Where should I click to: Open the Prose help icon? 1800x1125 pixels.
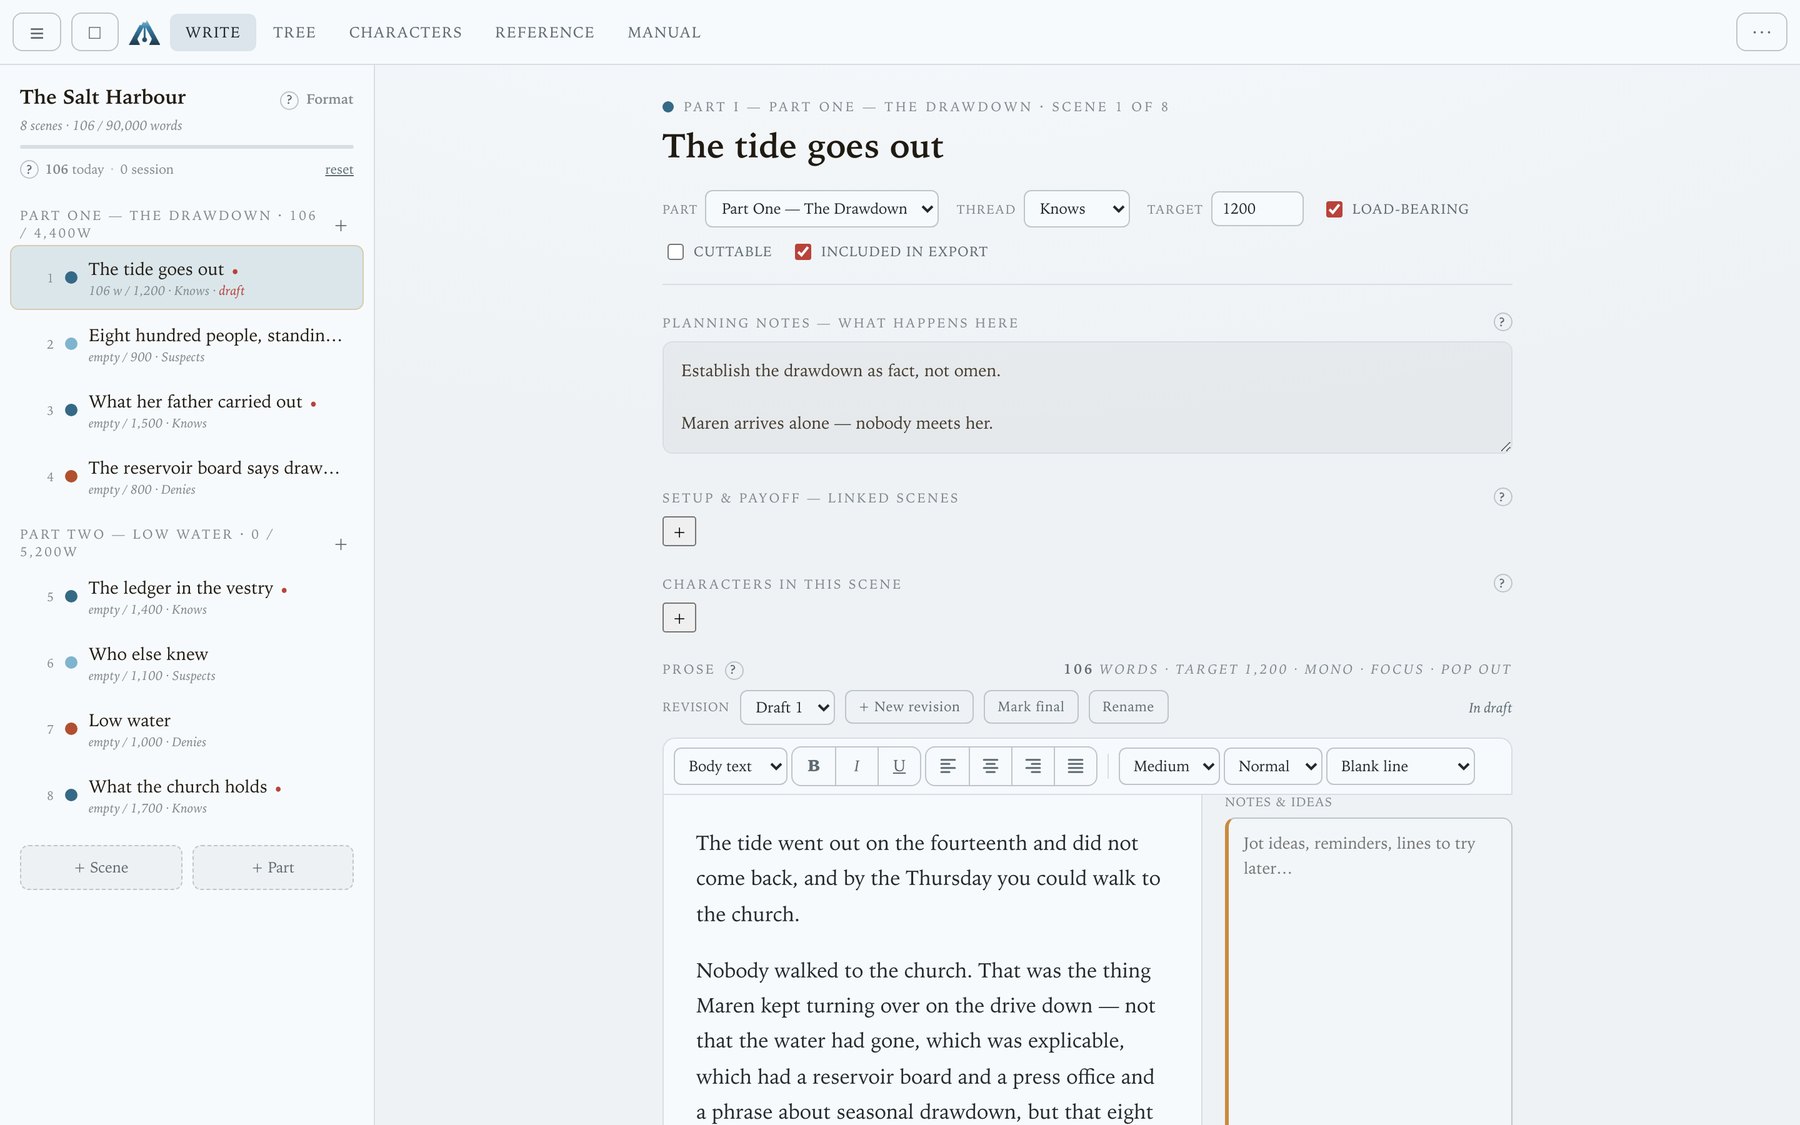tap(733, 670)
